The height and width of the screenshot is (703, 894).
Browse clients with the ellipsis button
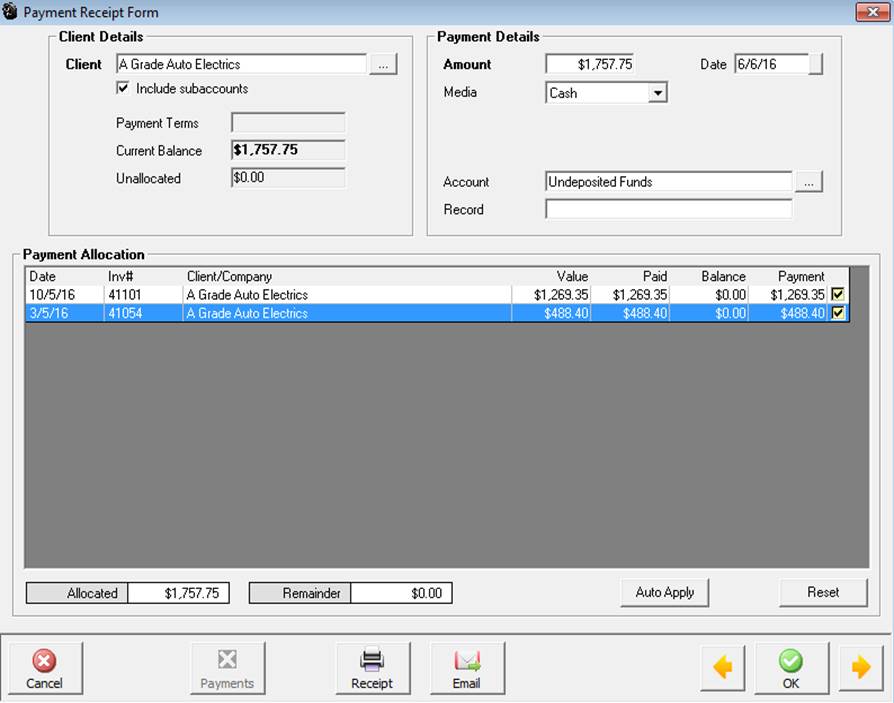tap(383, 64)
